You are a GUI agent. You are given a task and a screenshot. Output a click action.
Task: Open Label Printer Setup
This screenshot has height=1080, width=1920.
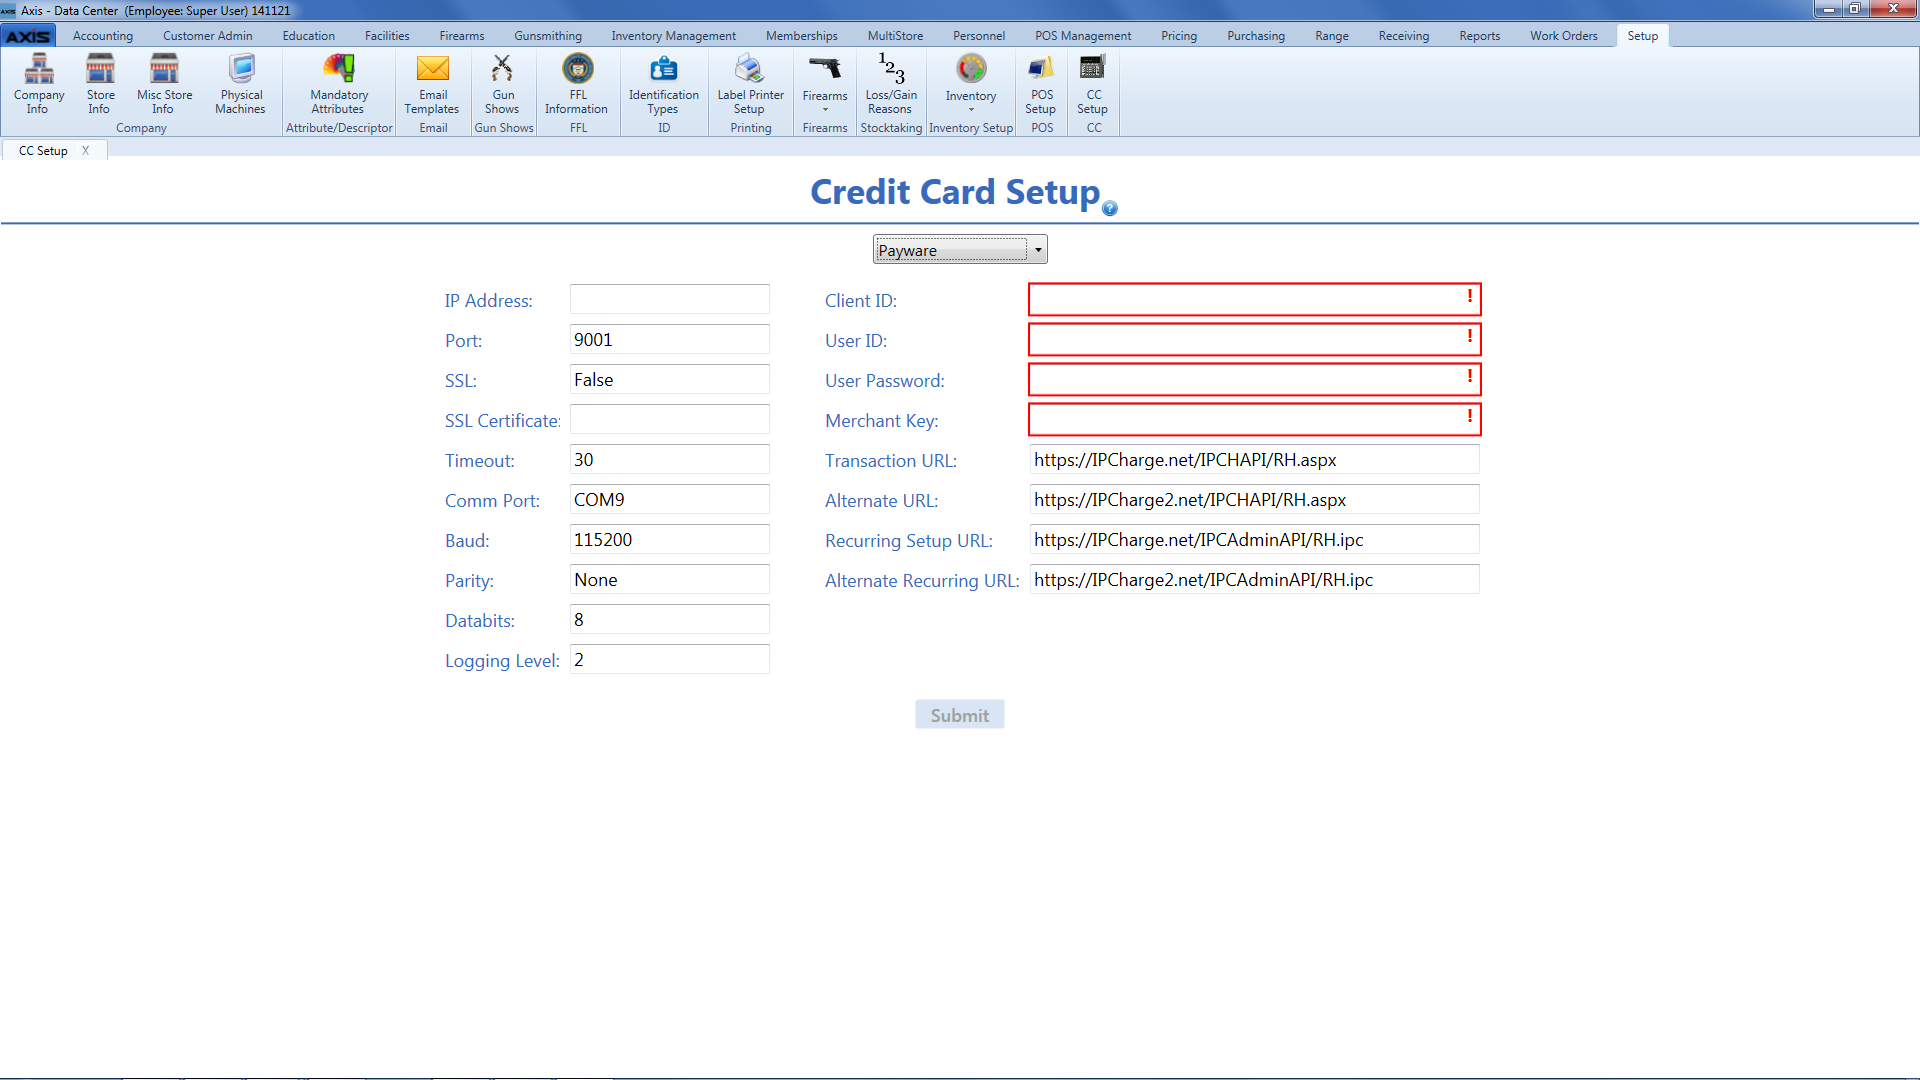coord(750,84)
